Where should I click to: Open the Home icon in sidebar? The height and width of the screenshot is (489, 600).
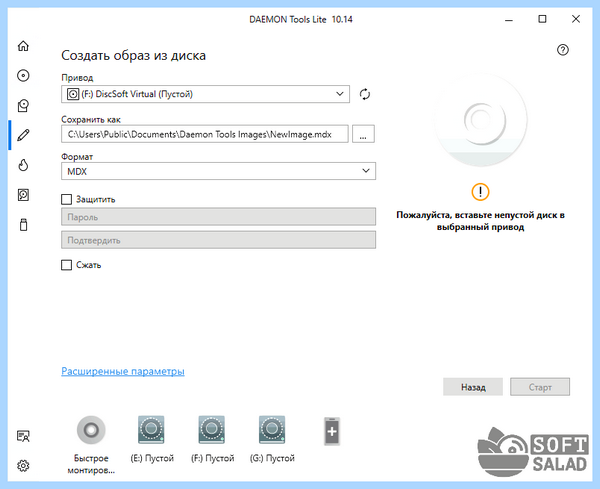(23, 46)
